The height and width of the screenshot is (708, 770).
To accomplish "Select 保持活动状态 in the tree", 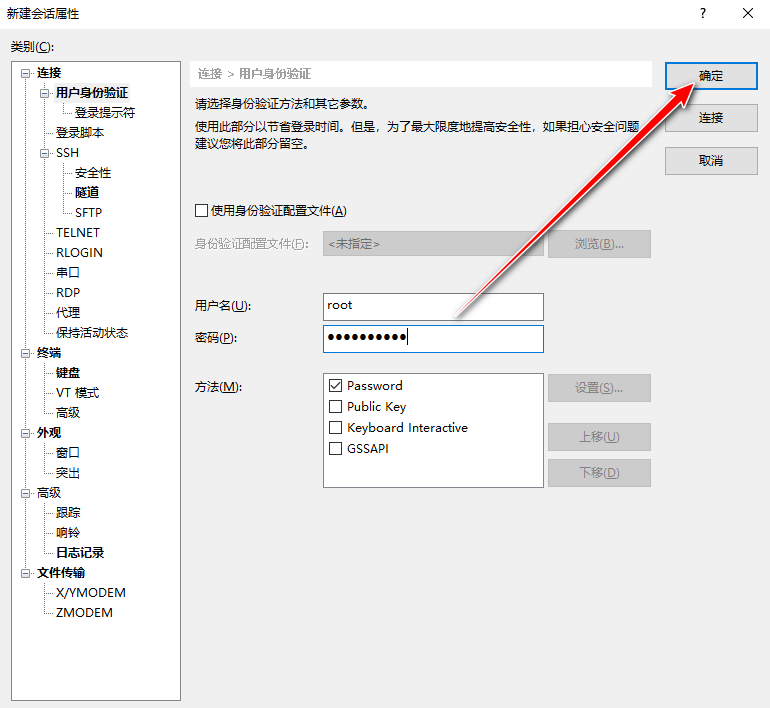I will click(x=92, y=333).
